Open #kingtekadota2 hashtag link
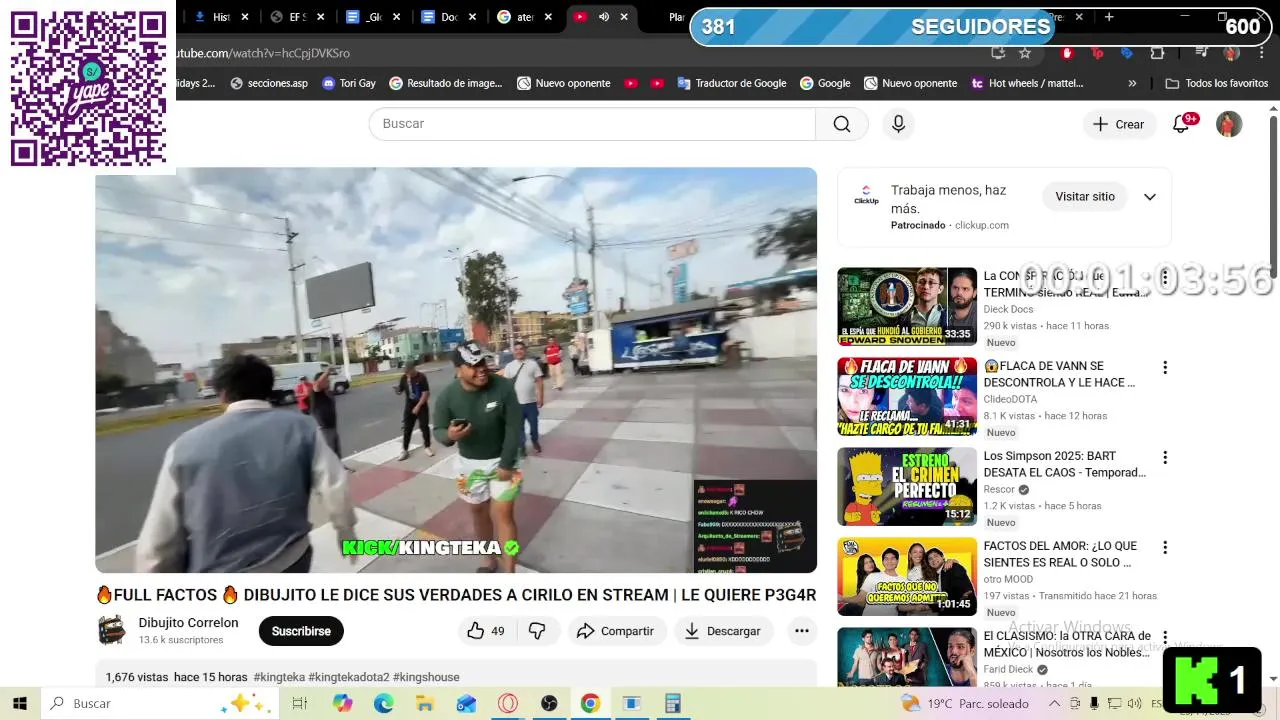Image resolution: width=1280 pixels, height=720 pixels. click(349, 677)
